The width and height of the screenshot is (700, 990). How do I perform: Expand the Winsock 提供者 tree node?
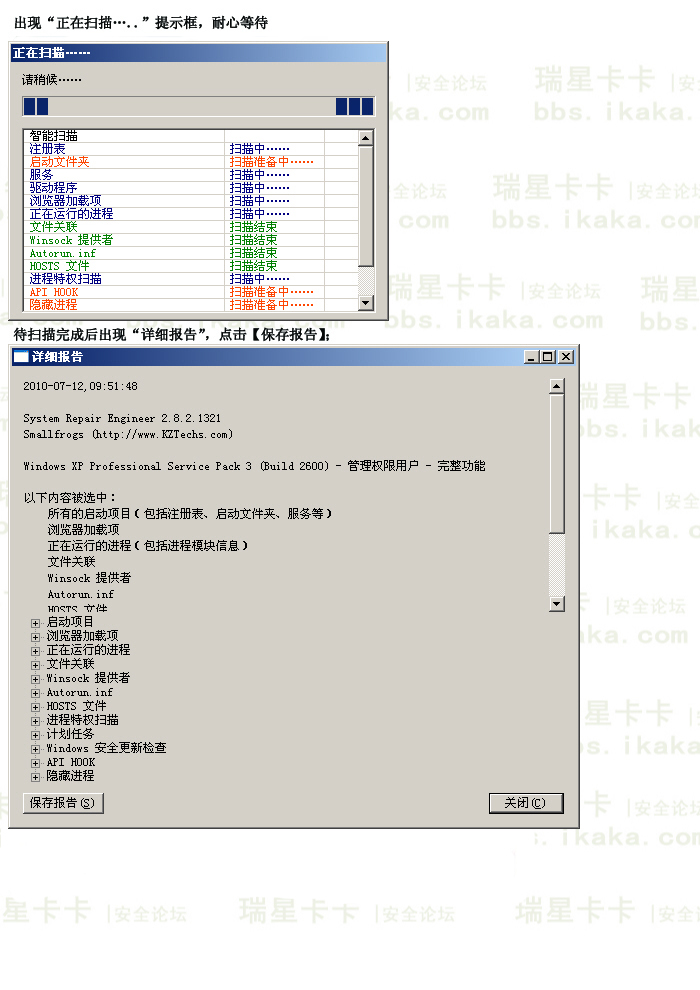tap(35, 679)
